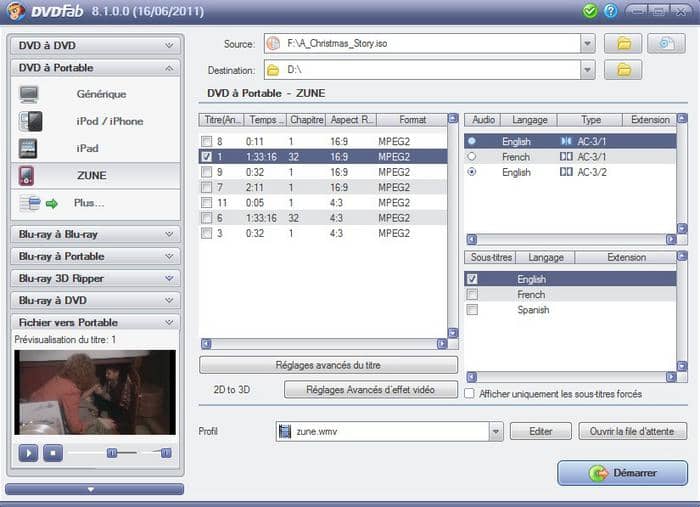Load source from disc image icon

coord(666,44)
